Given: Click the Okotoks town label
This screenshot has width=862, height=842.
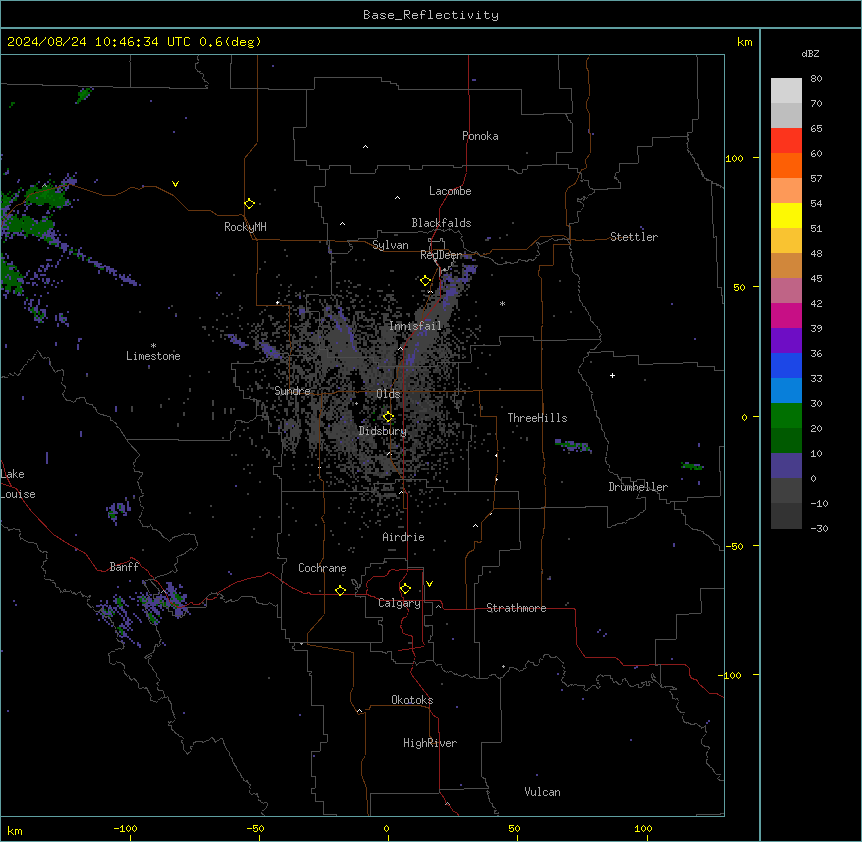Looking at the screenshot, I should pos(412,700).
